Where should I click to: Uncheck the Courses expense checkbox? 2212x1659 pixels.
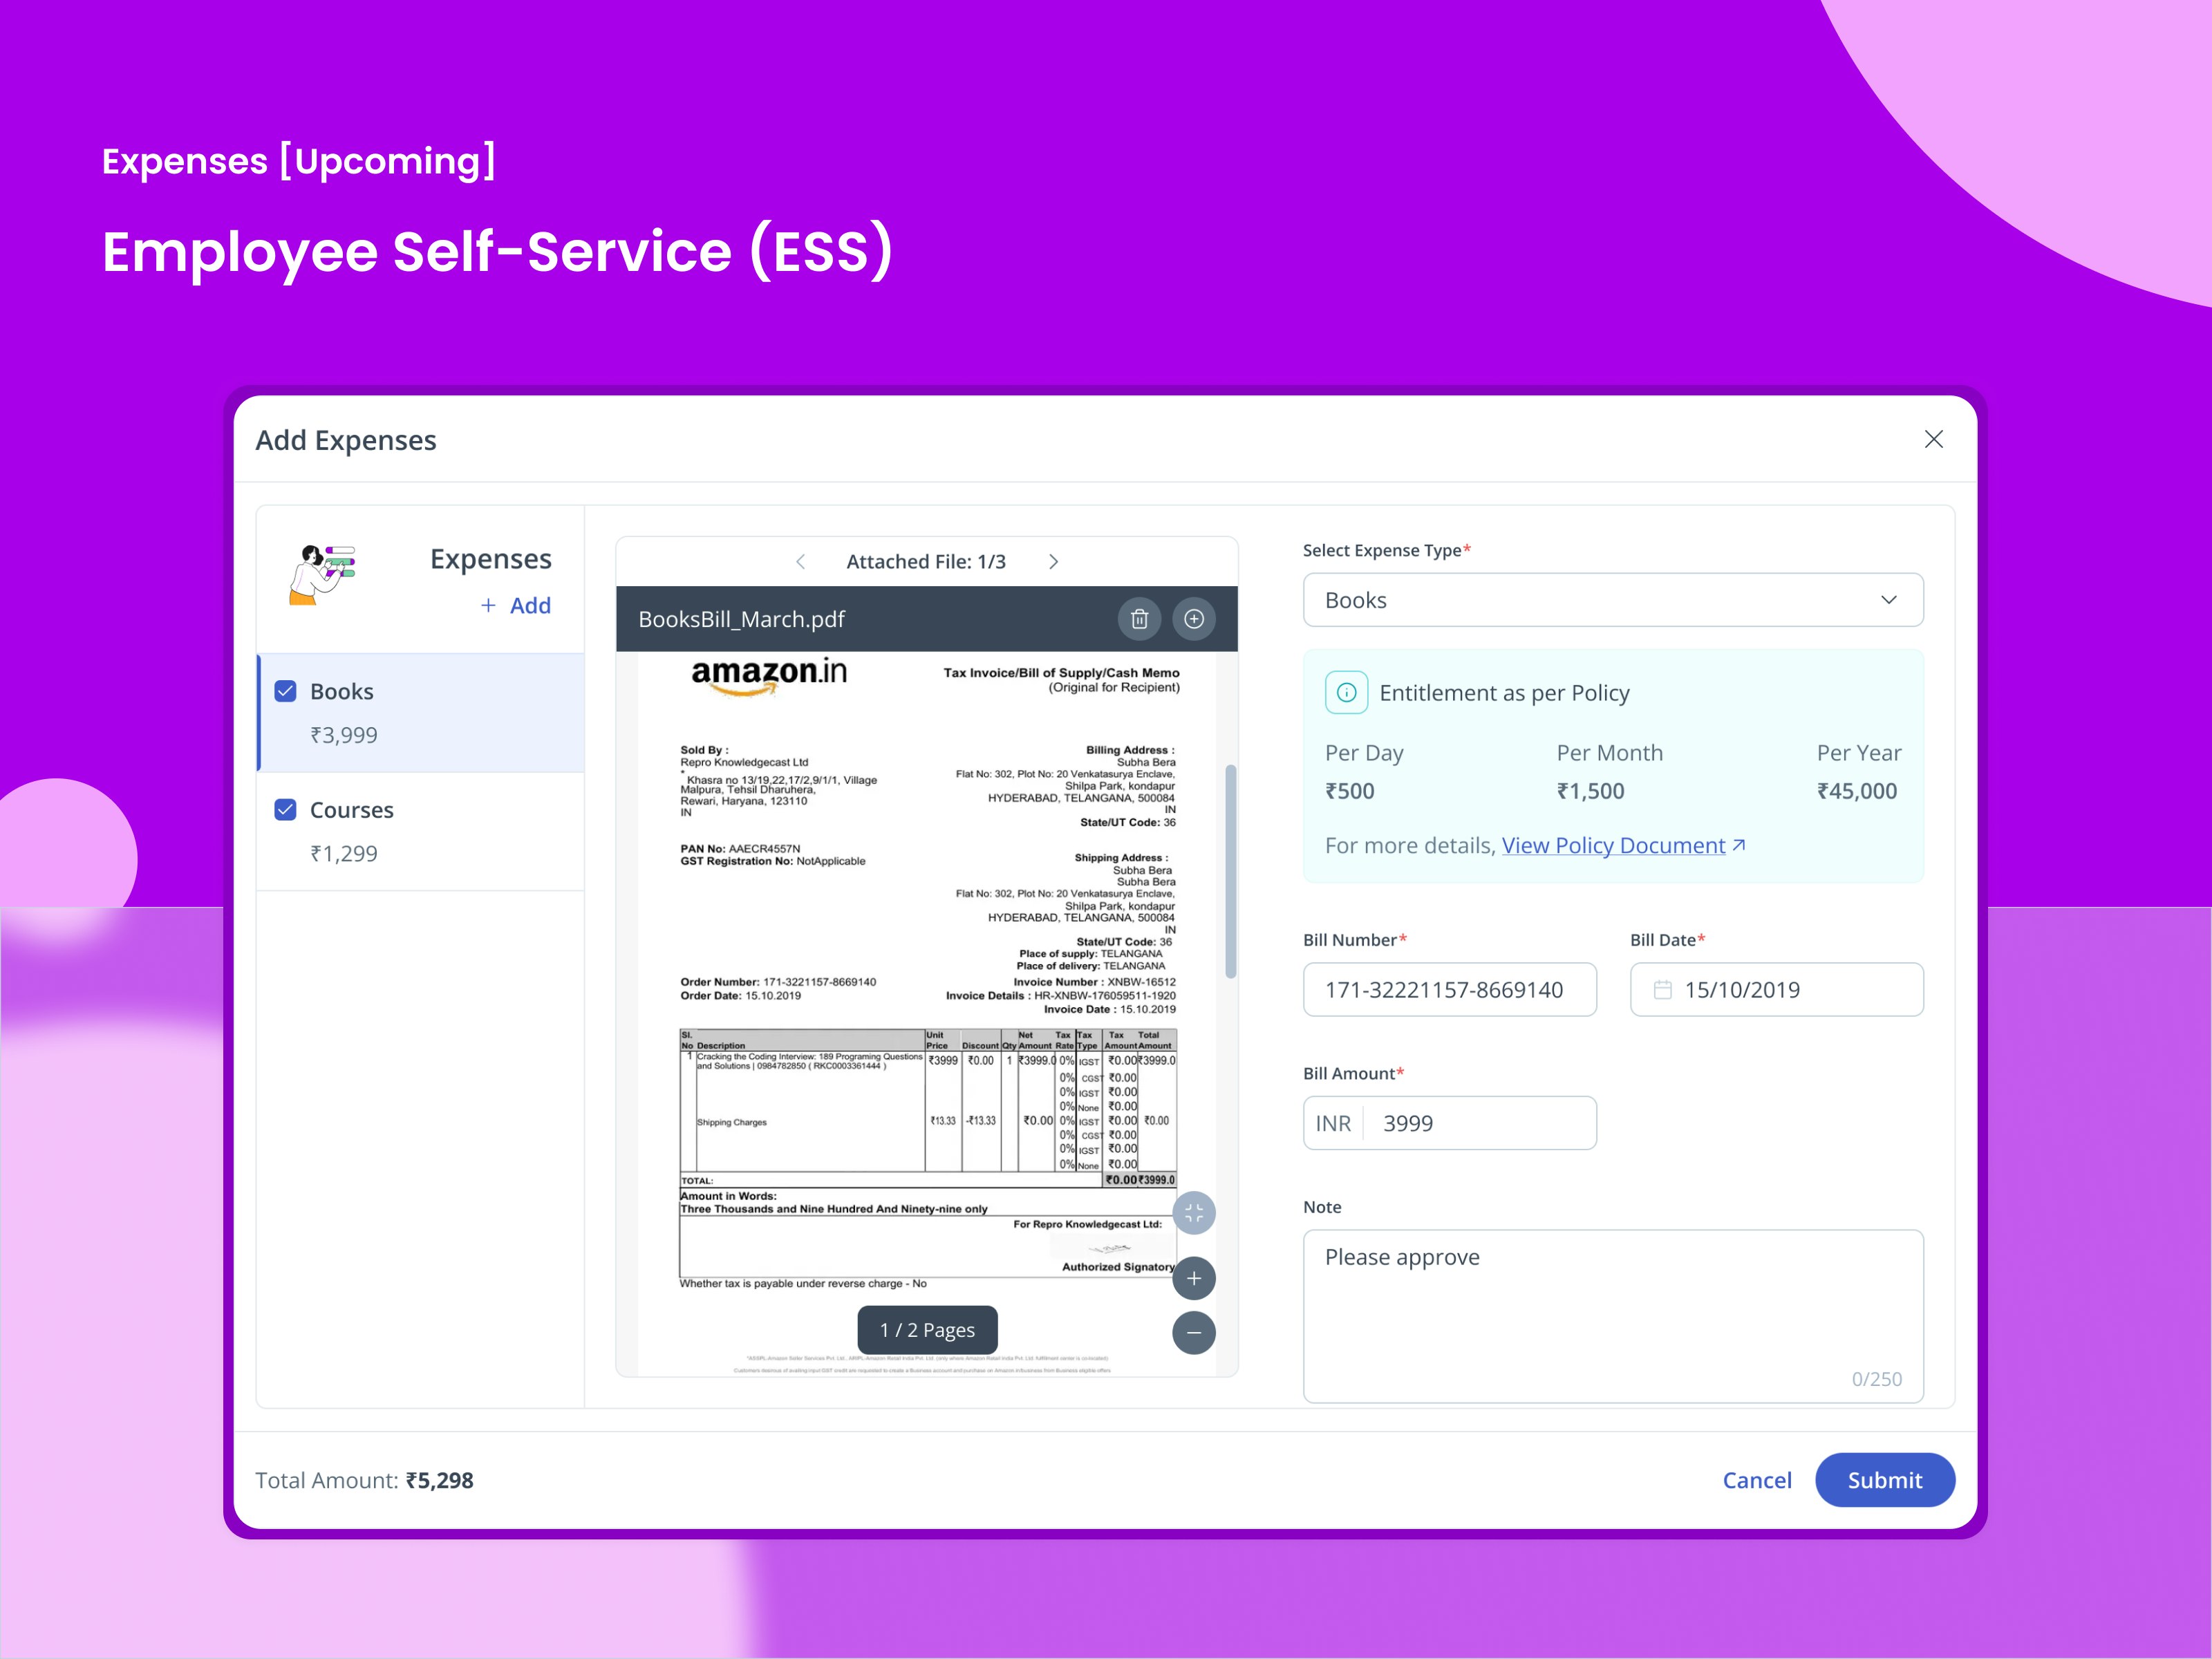[x=285, y=810]
